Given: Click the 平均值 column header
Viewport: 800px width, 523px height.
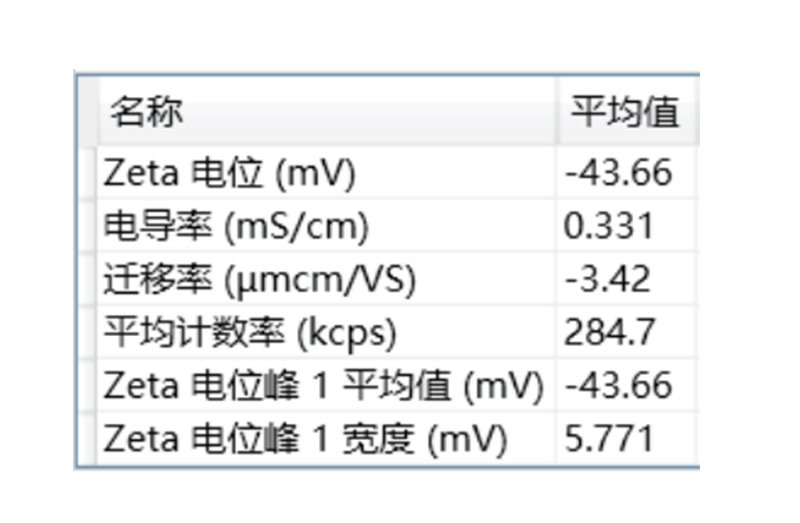Looking at the screenshot, I should tap(625, 111).
